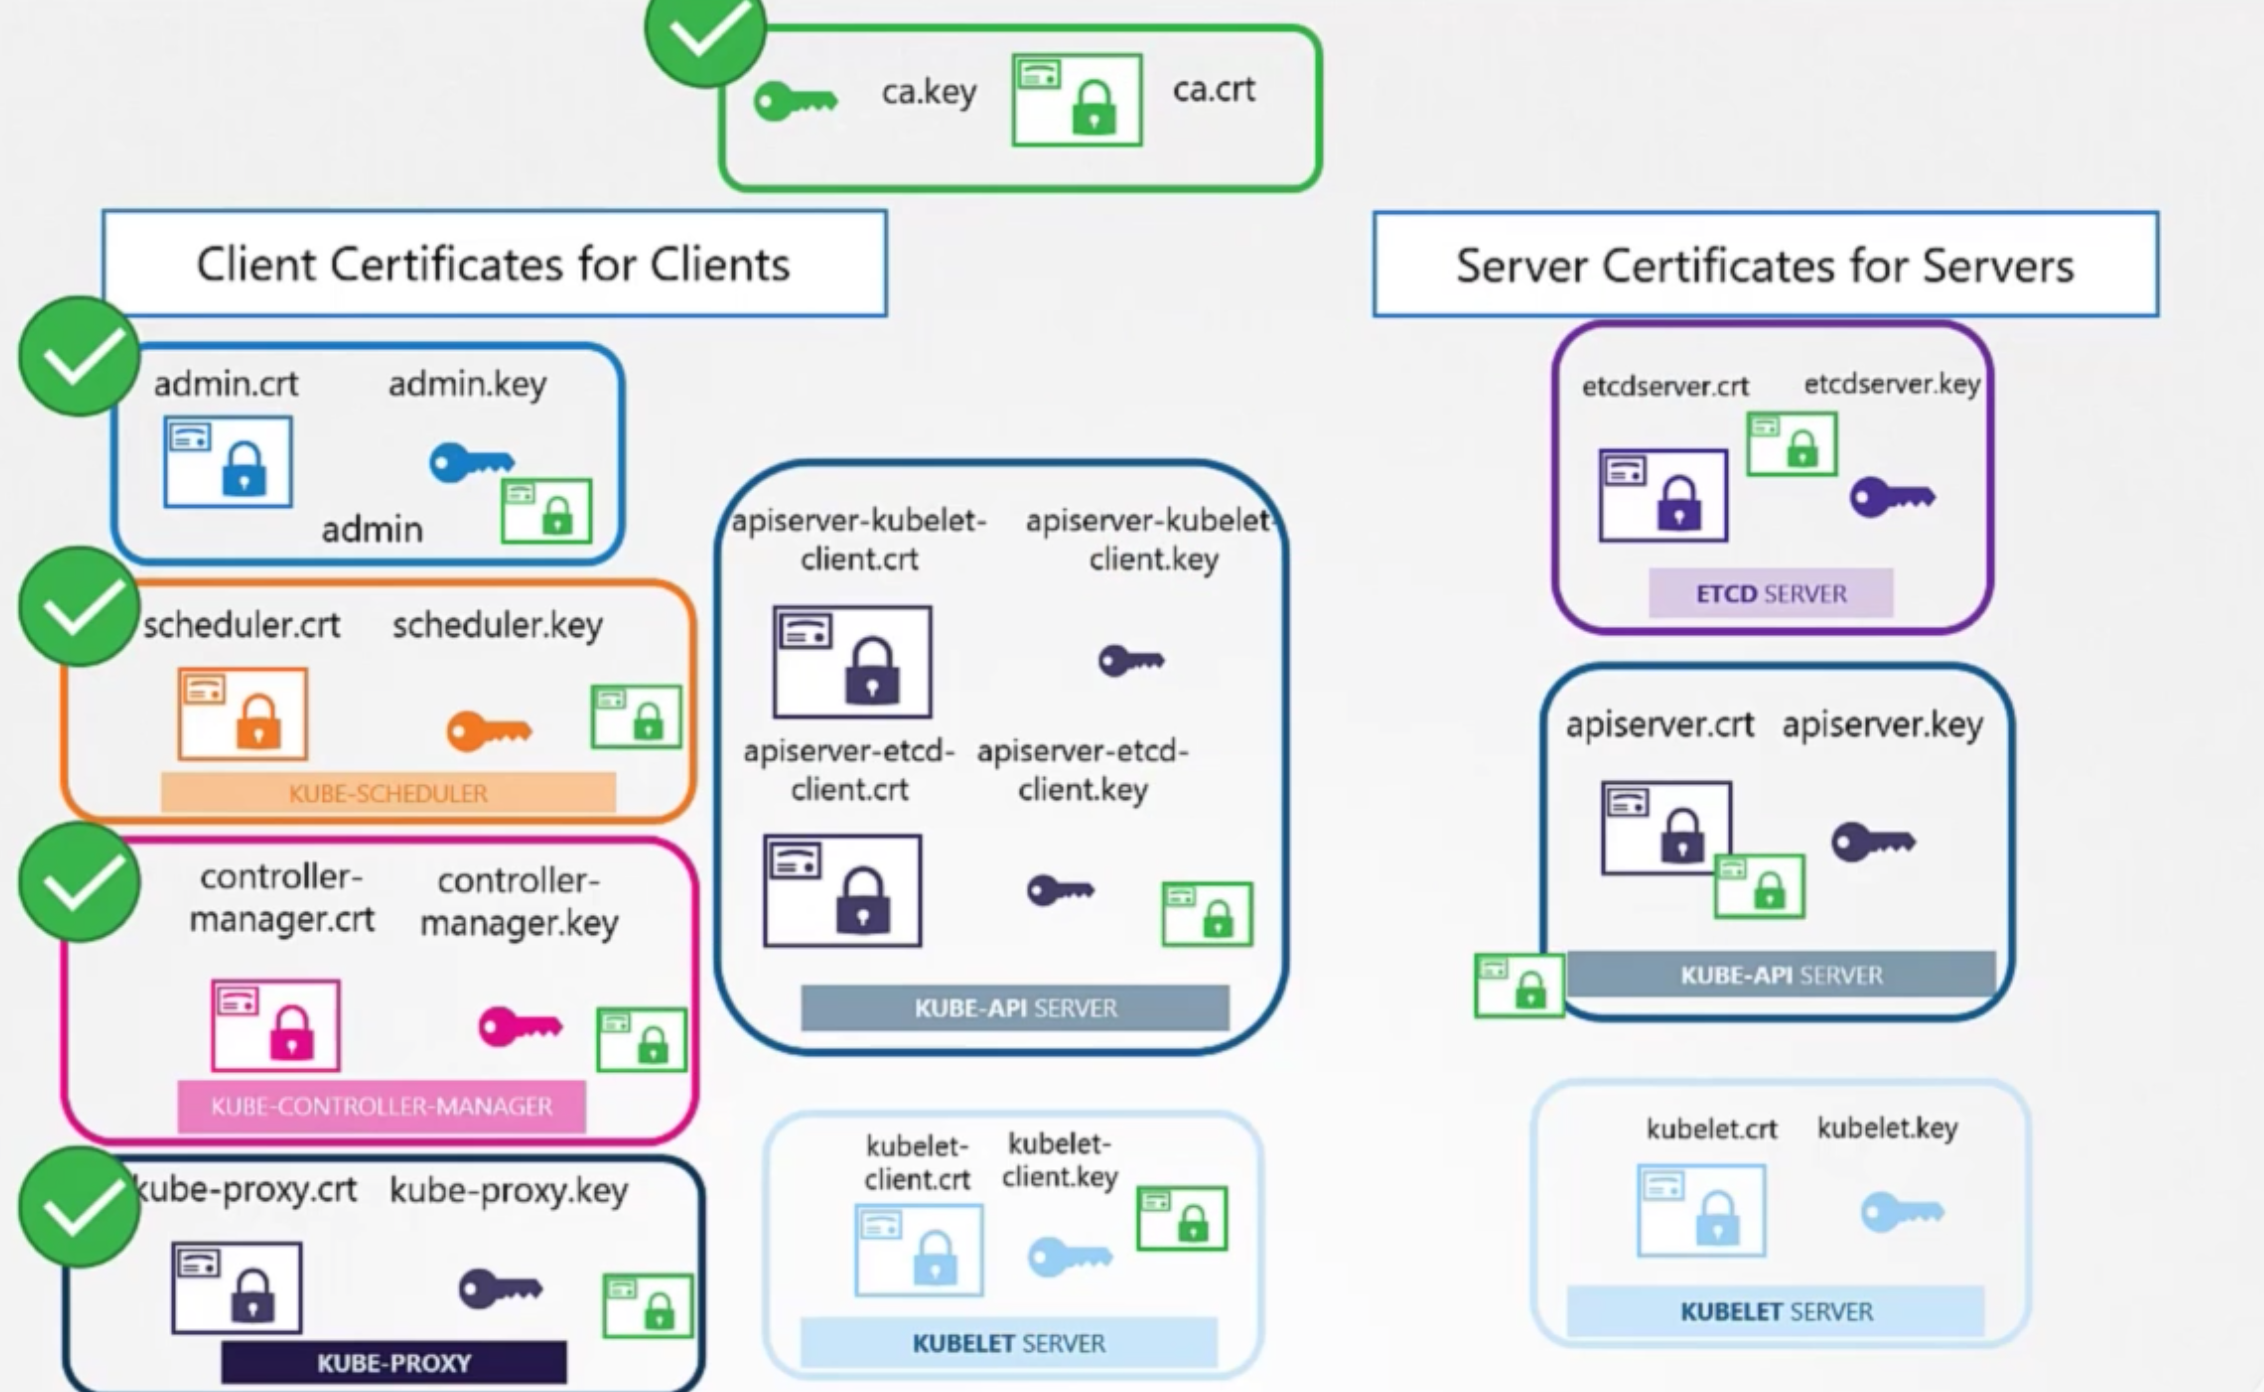This screenshot has height=1392, width=2264.
Task: Select the orange scheduler.key key icon
Action: coord(488,731)
